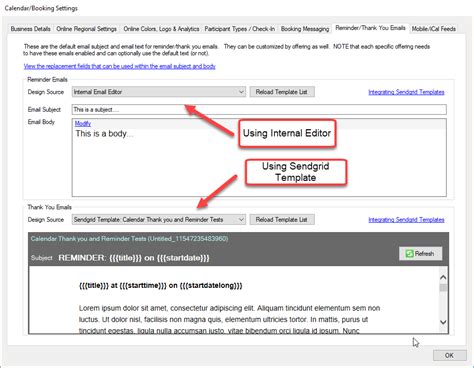Click the 'REMINDER: {{{title}}} on {{{startdate}}}' subject text
This screenshot has width=474, height=368.
[x=134, y=258]
